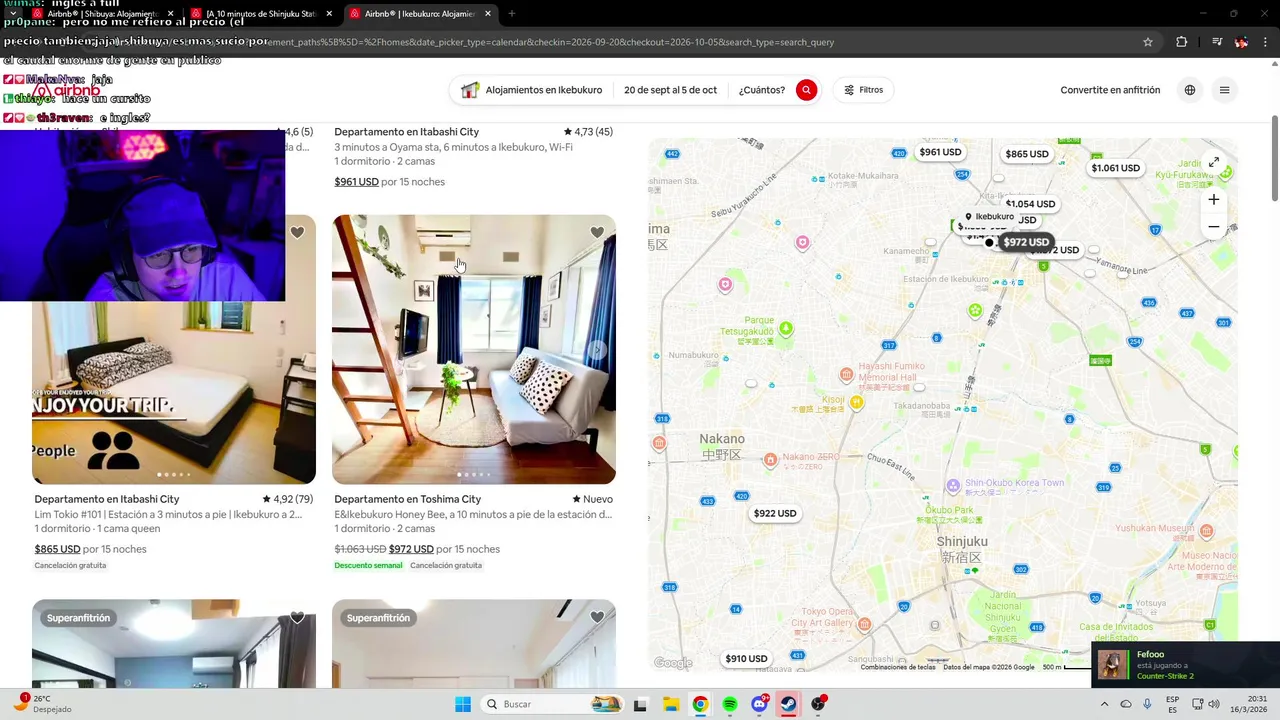
Task: Select the '$922 USD' map marker
Action: [x=775, y=513]
